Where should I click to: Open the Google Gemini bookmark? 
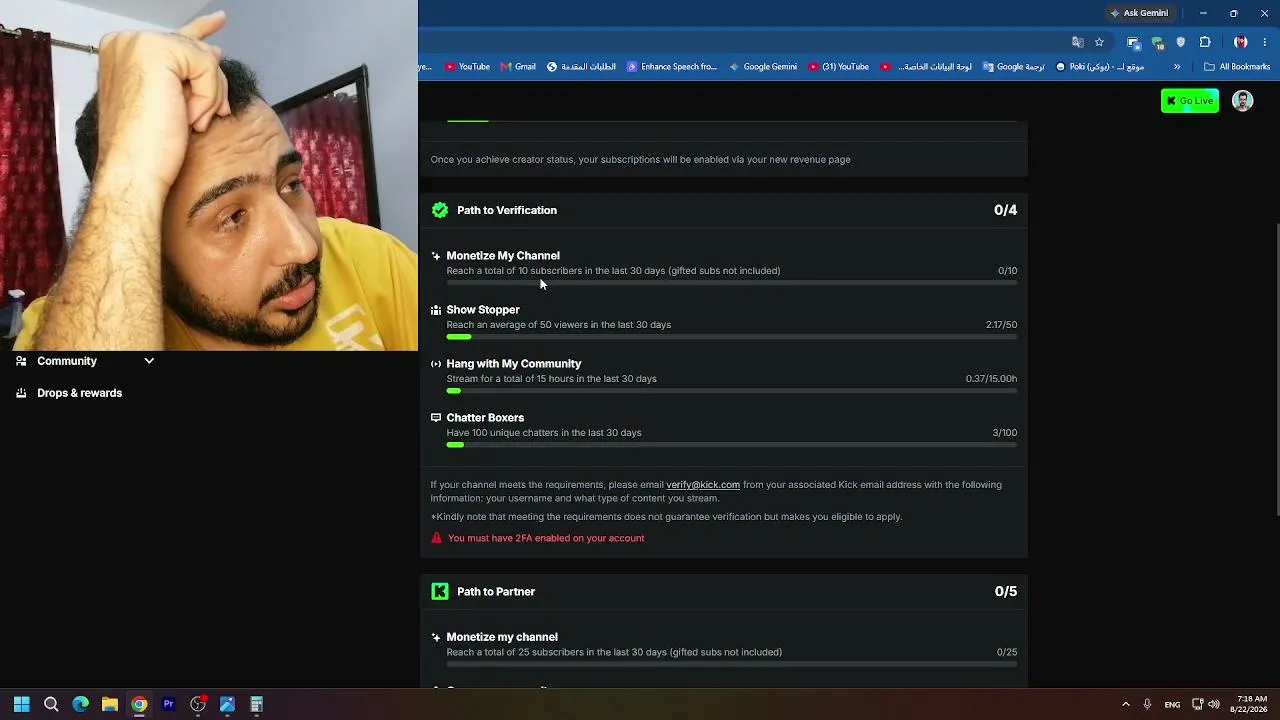coord(763,67)
